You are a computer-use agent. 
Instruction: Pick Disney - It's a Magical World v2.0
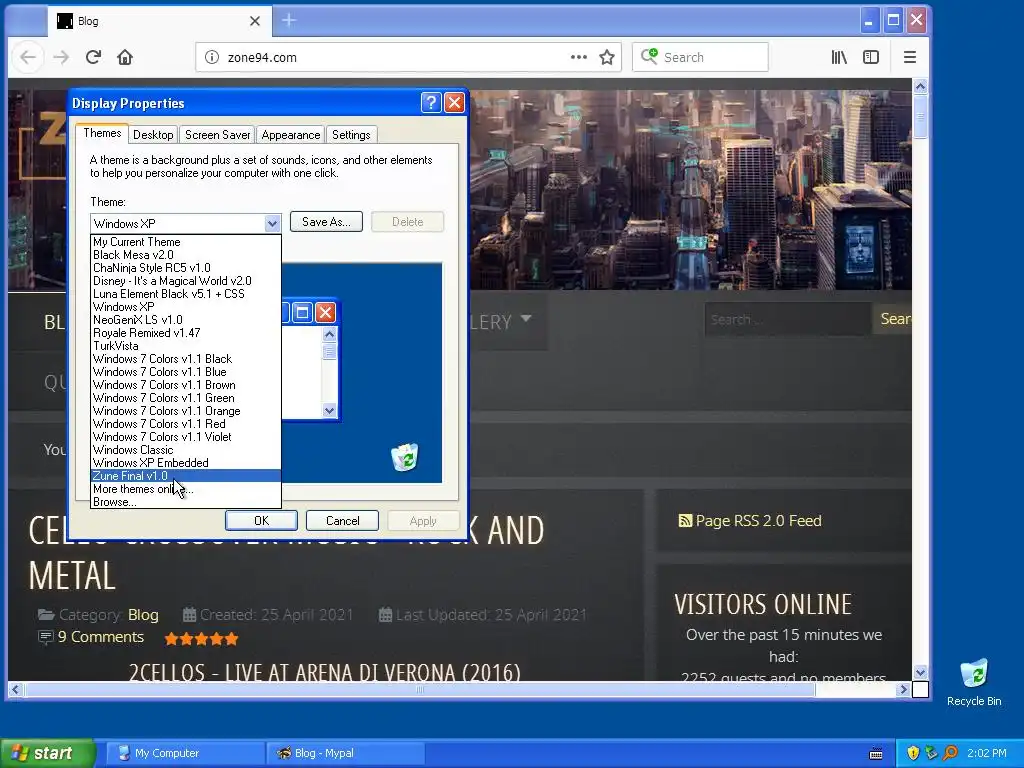tap(185, 281)
